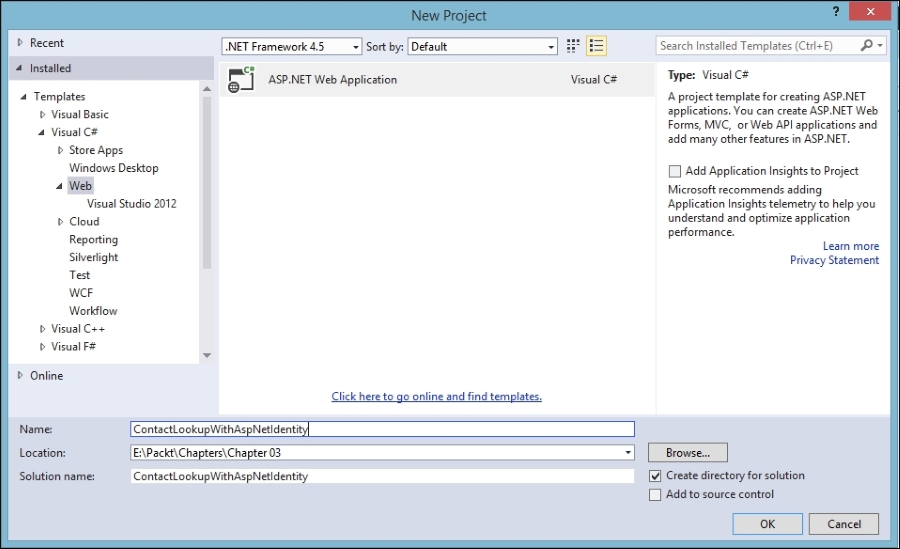Click the go online and find templates link
The height and width of the screenshot is (549, 900).
(436, 397)
